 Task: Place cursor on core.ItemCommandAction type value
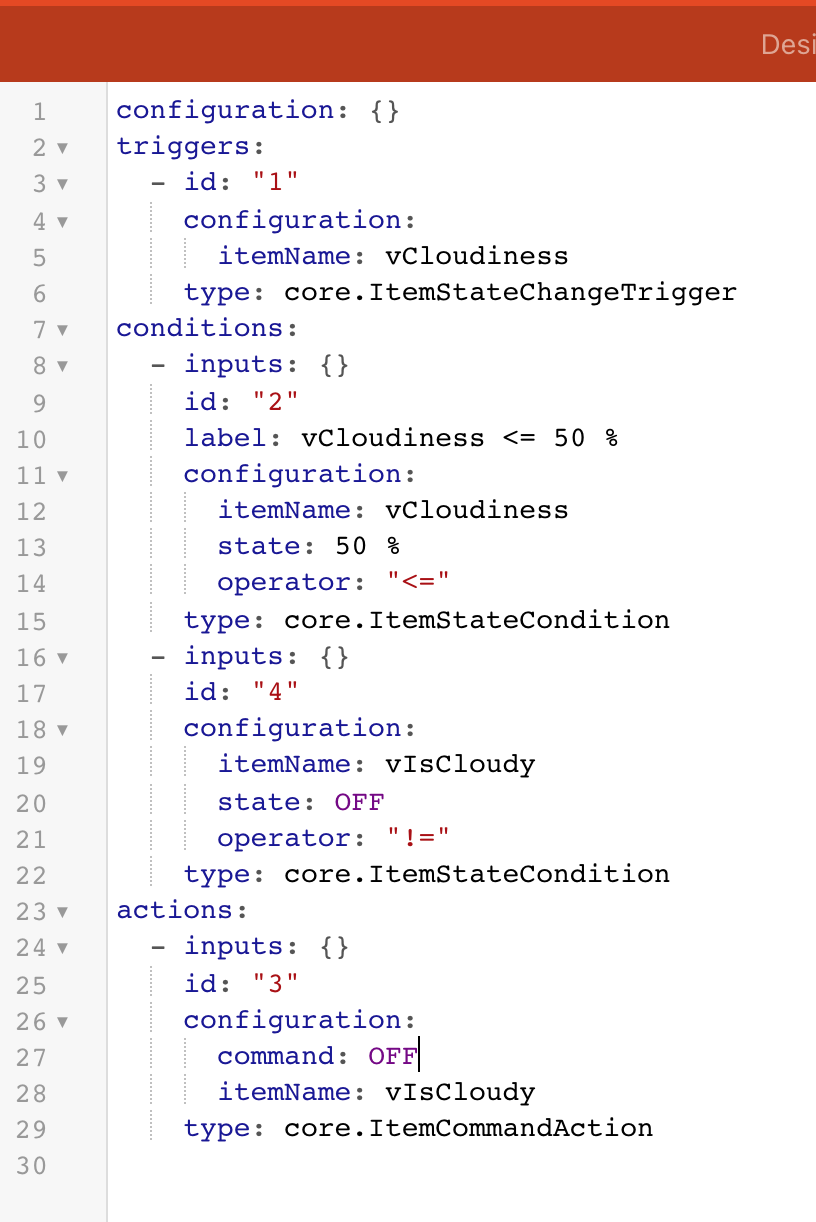tap(468, 1129)
